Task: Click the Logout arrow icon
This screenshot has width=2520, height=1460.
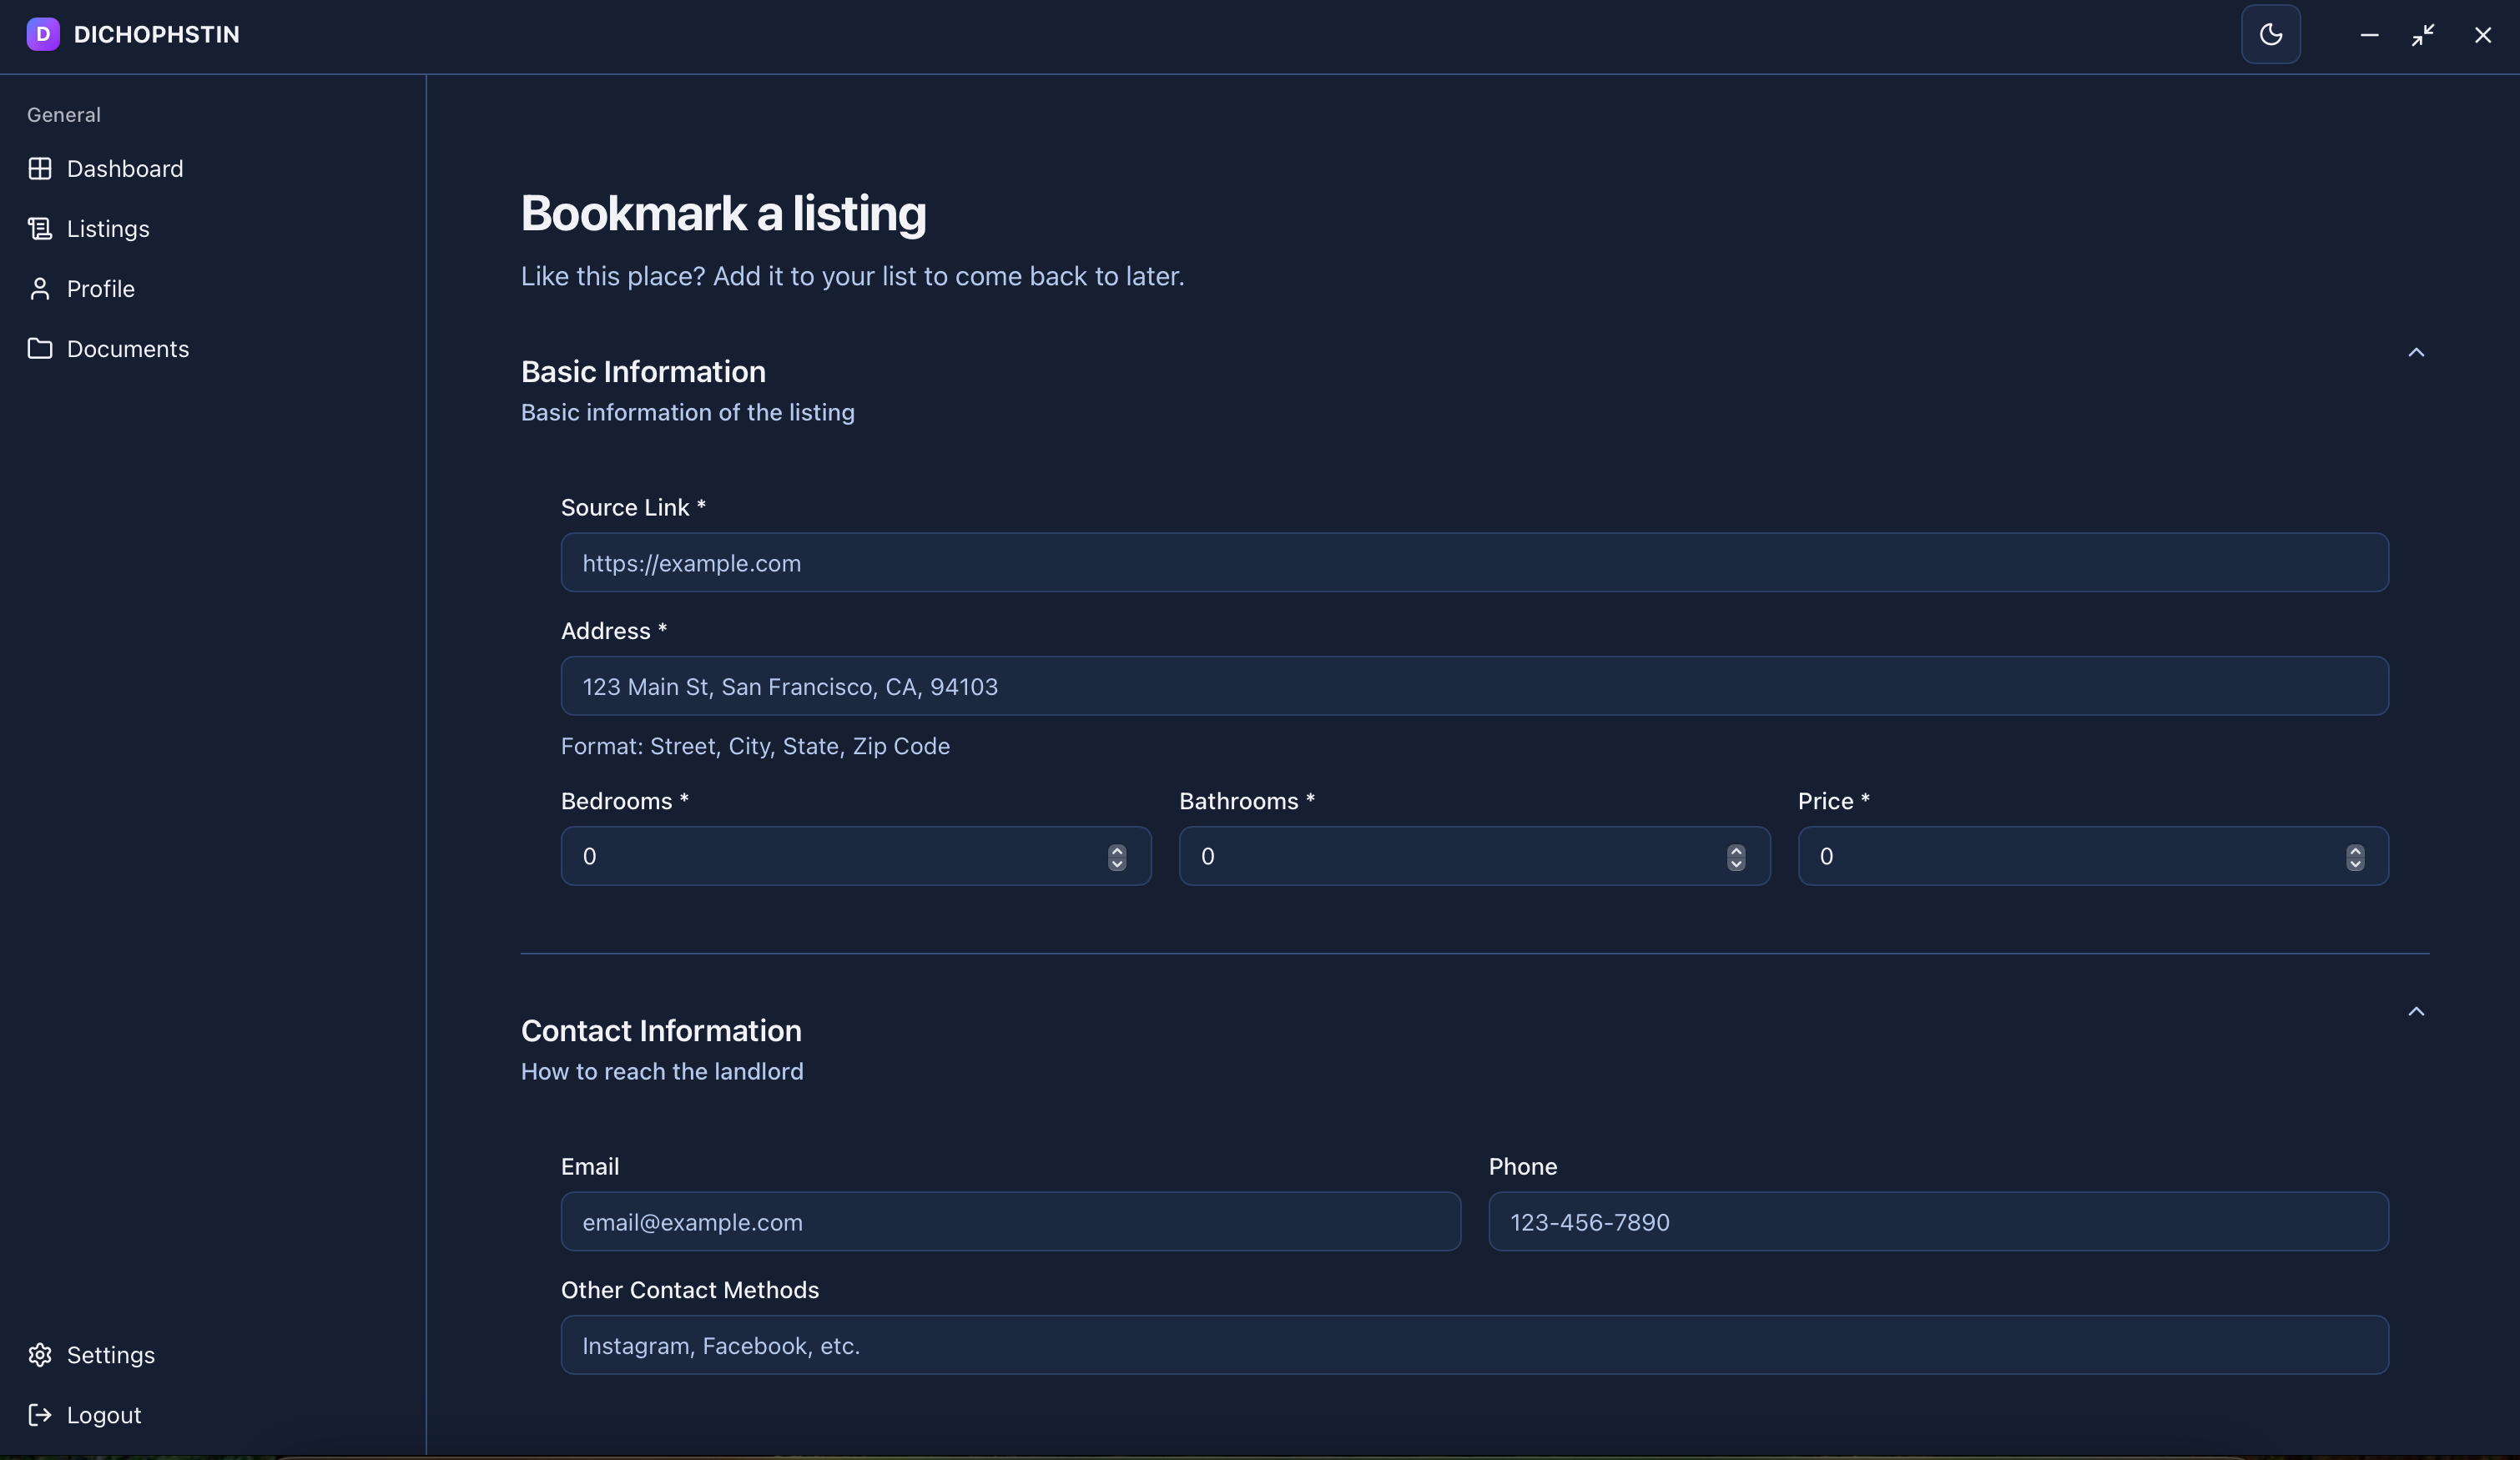Action: [x=40, y=1415]
